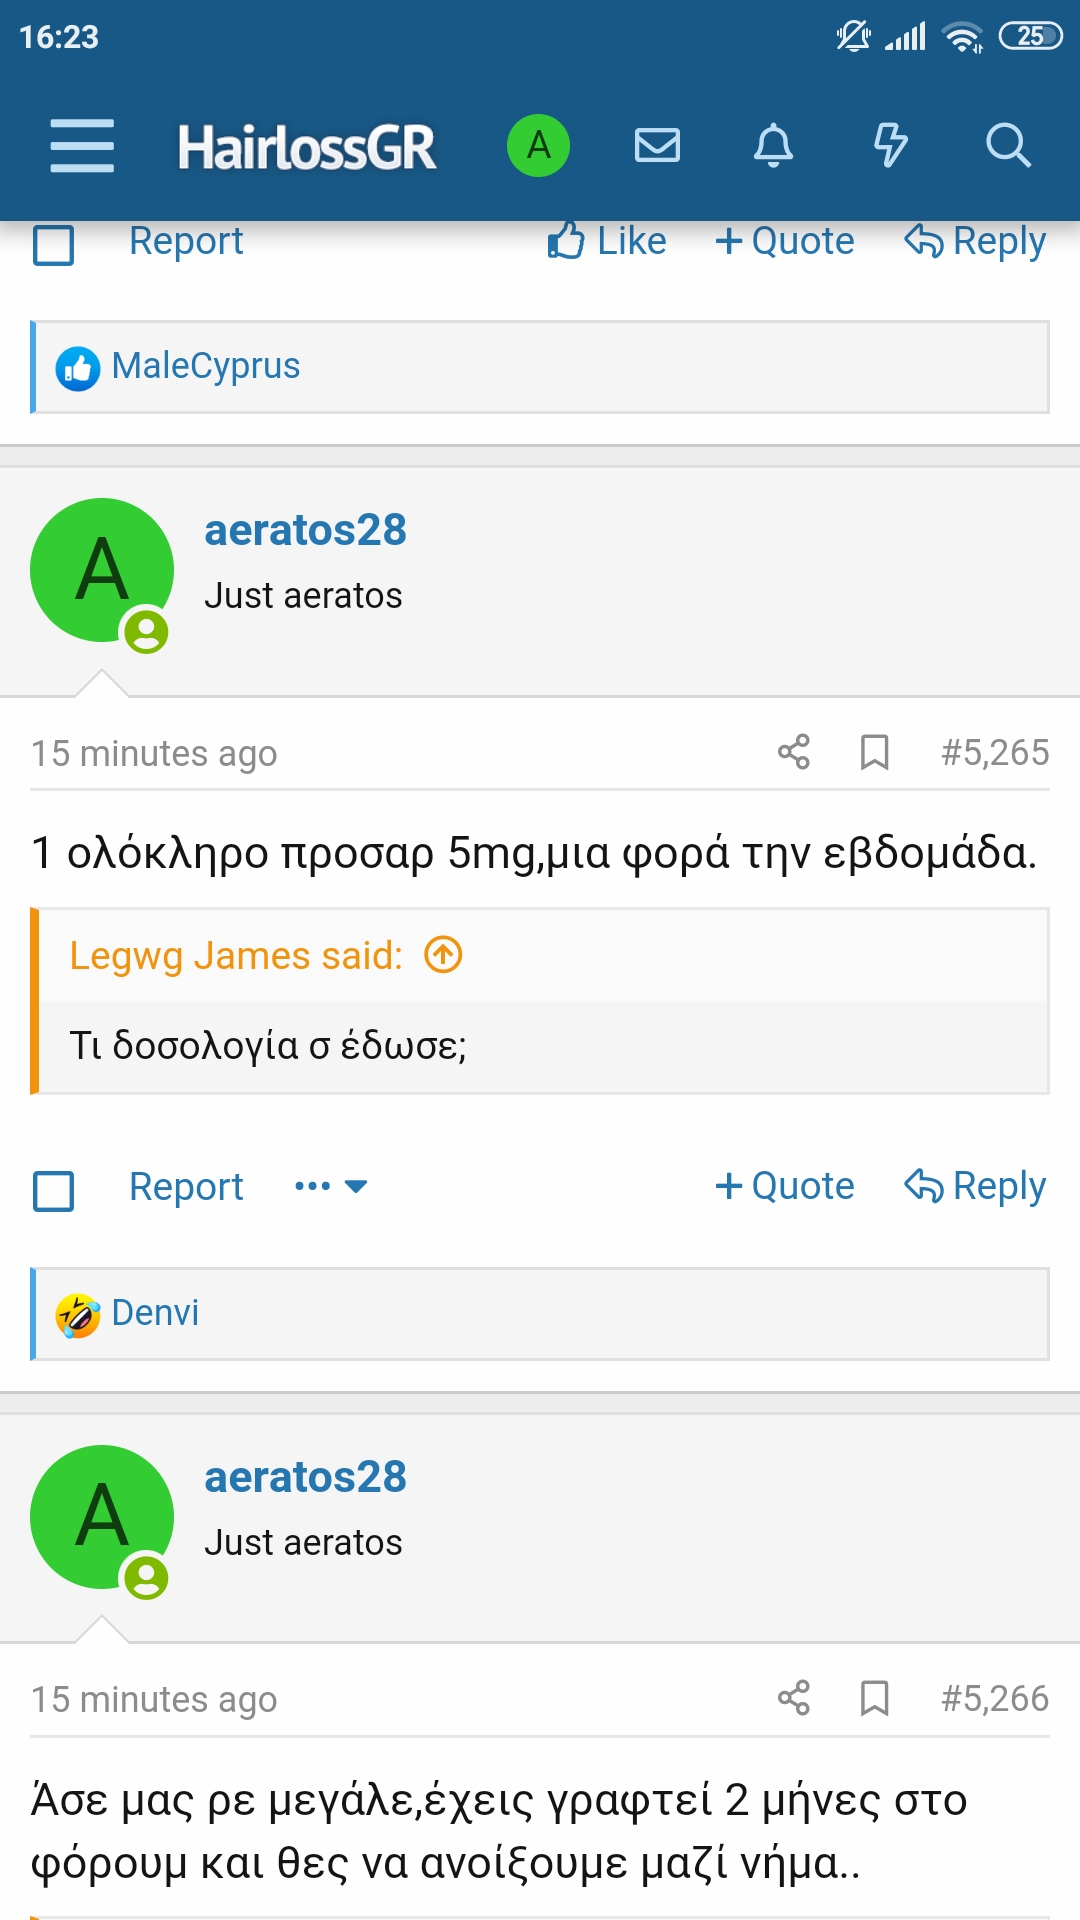Viewport: 1080px width, 1920px height.
Task: Open the notifications bell
Action: pos(773,146)
